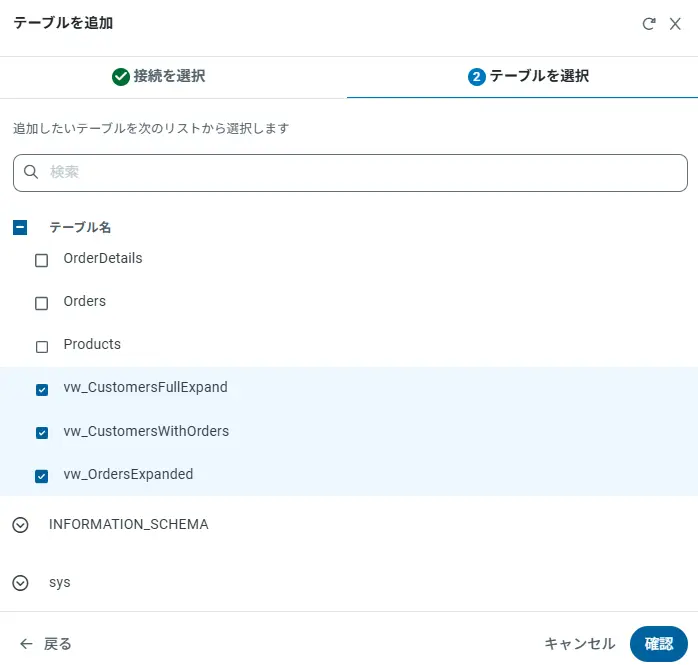Toggle the テーブル名 select-all checkbox
This screenshot has height=668, width=698.
click(x=20, y=228)
